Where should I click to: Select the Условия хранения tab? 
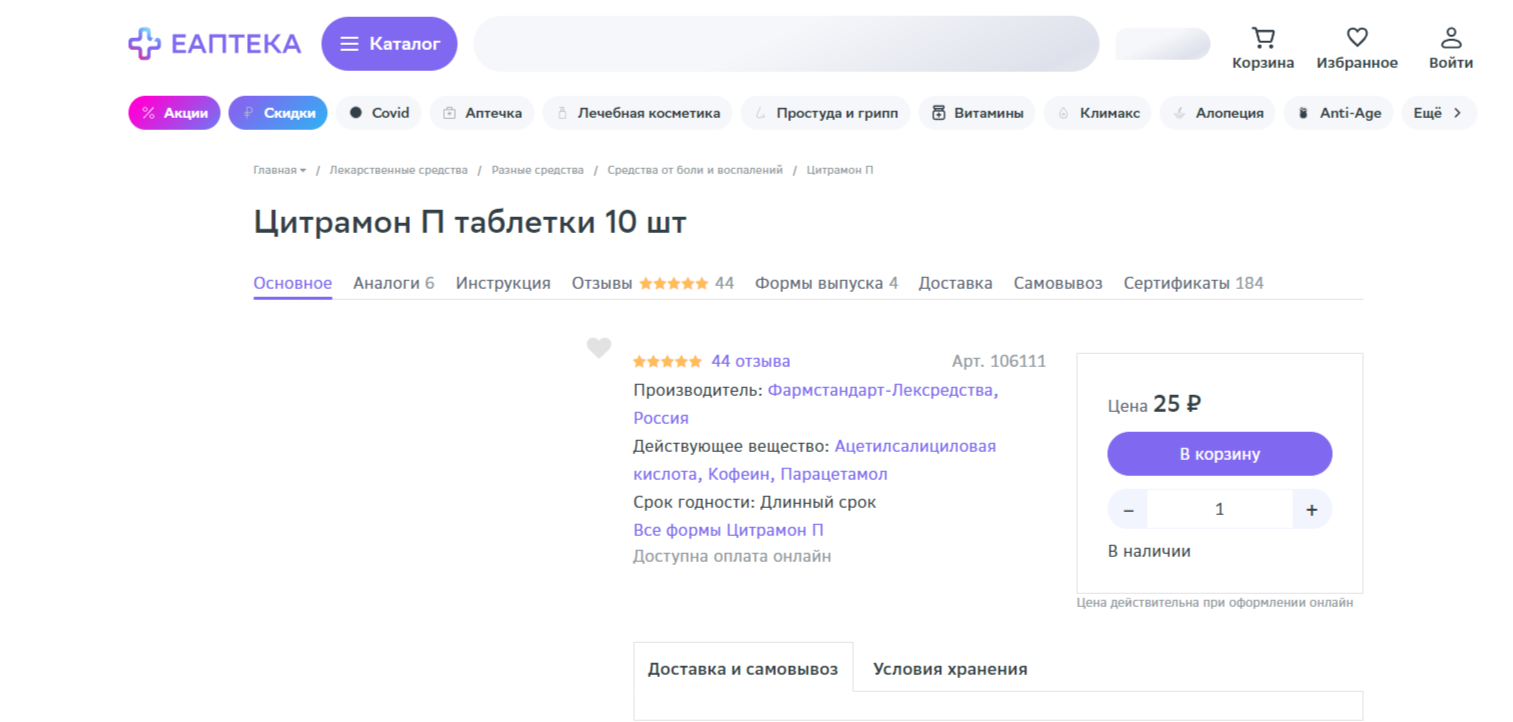[x=950, y=669]
